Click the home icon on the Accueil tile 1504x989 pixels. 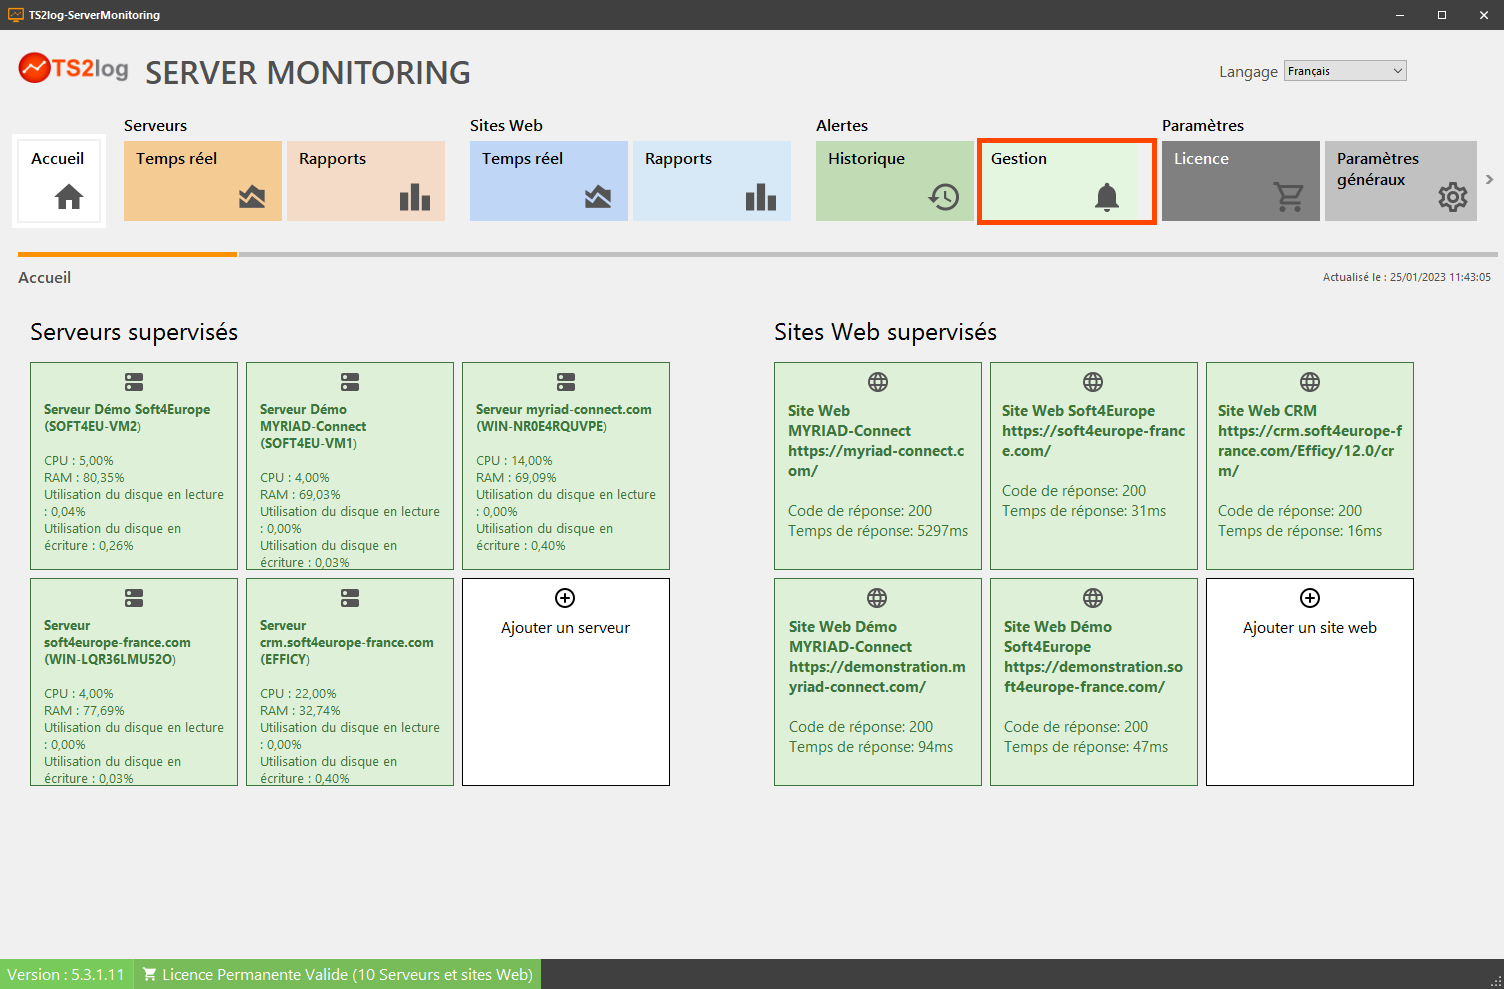click(69, 197)
